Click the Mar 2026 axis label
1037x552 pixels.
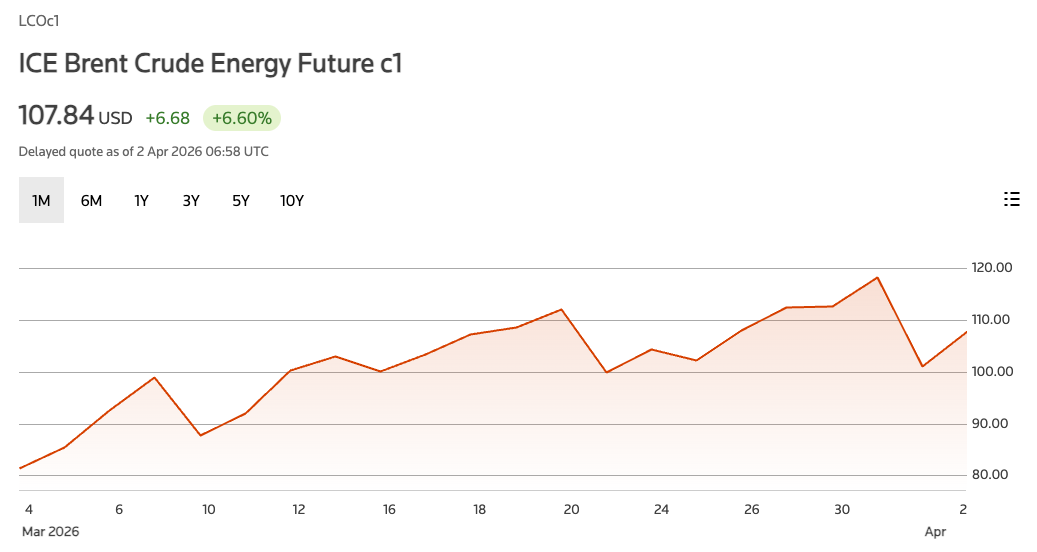coord(50,532)
